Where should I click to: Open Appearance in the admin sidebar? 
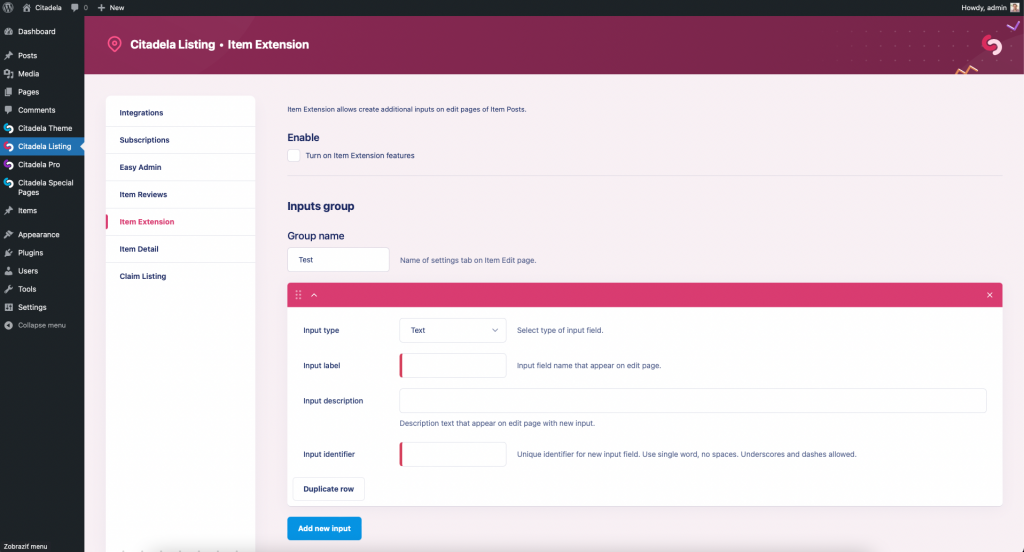[x=38, y=235]
